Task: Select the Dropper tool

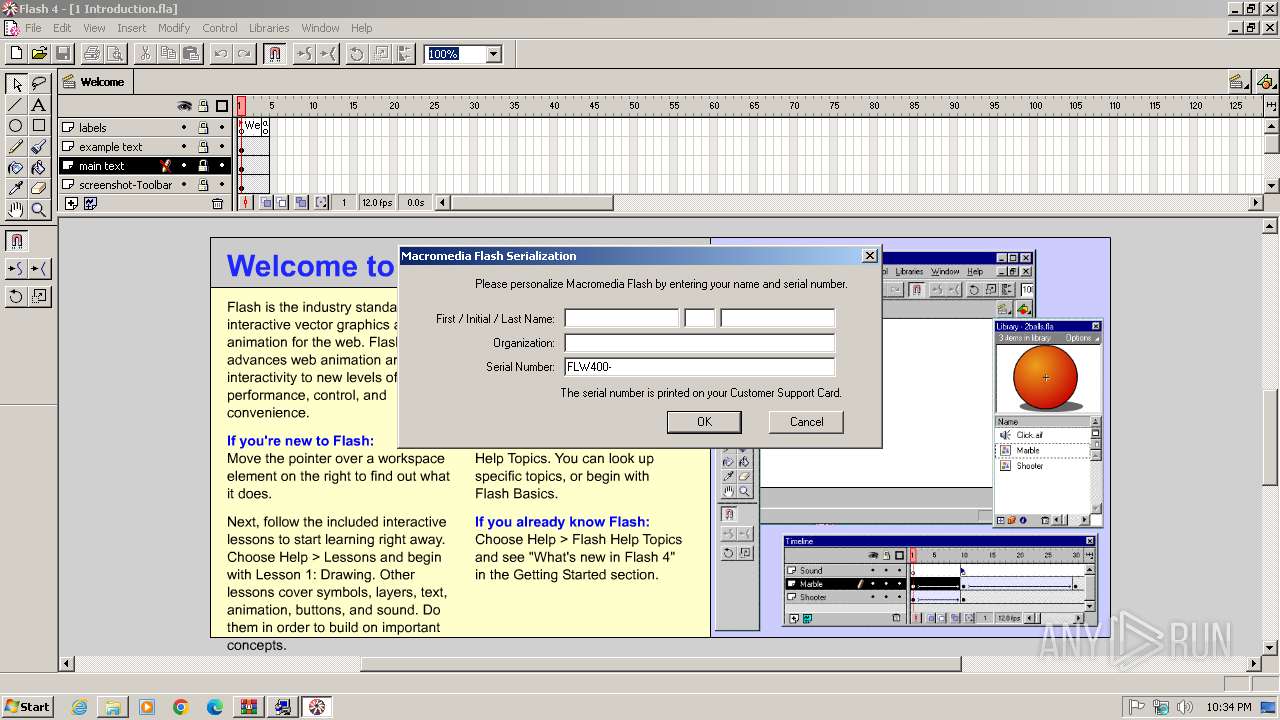Action: (x=16, y=188)
